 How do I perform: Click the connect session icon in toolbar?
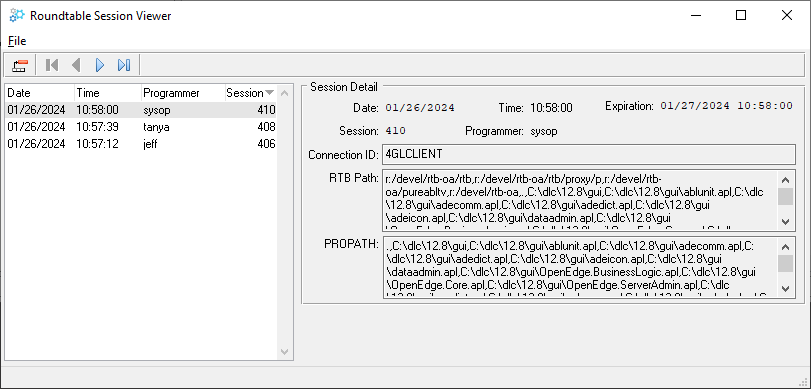[x=20, y=65]
